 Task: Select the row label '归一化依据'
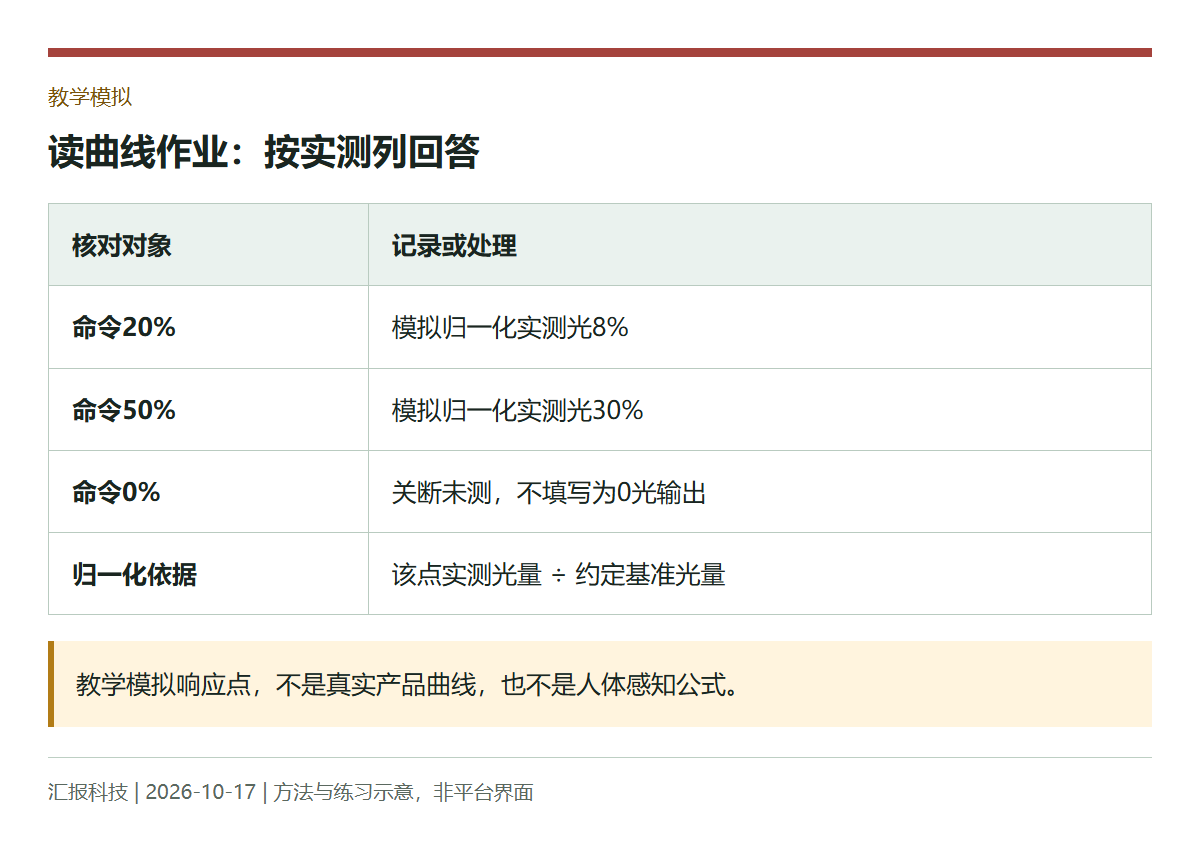134,574
